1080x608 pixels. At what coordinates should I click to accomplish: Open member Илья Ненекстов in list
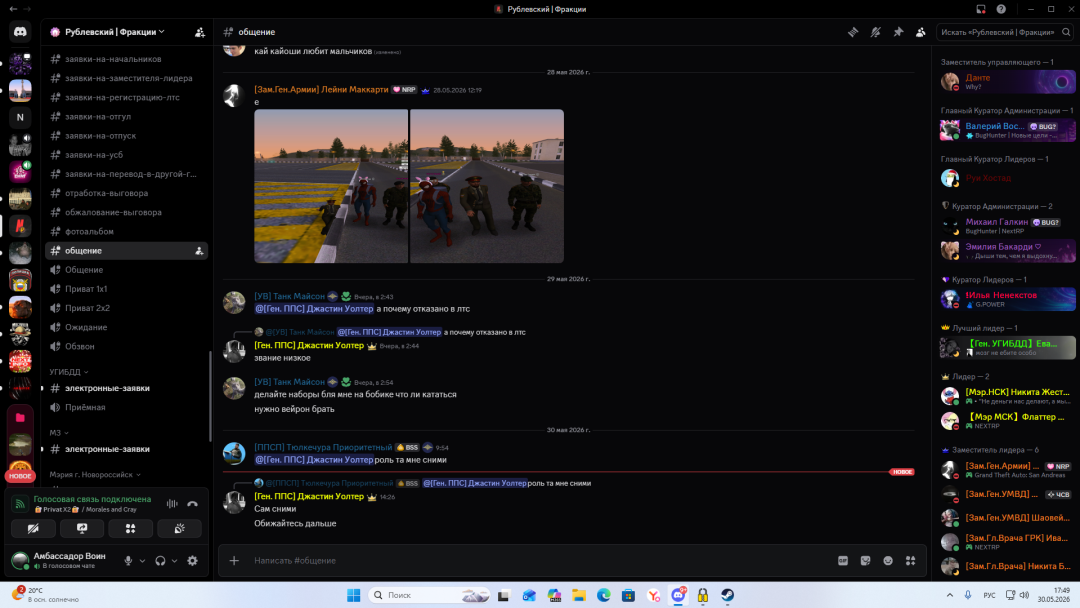[x=1007, y=300]
